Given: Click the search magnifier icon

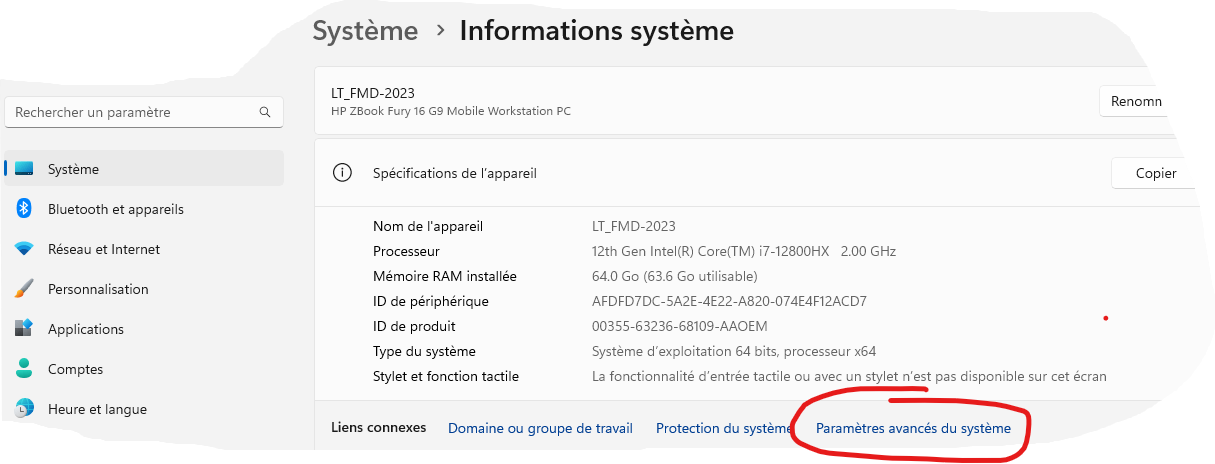Looking at the screenshot, I should click(265, 113).
